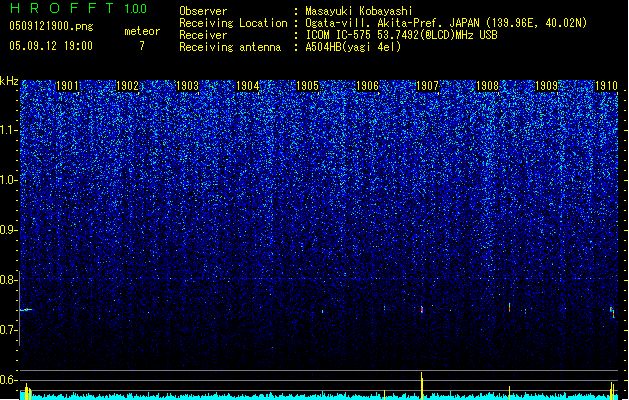Viewport: 629px width, 400px height.
Task: Click the tallest yellow power spike near 1907
Action: tap(422, 386)
